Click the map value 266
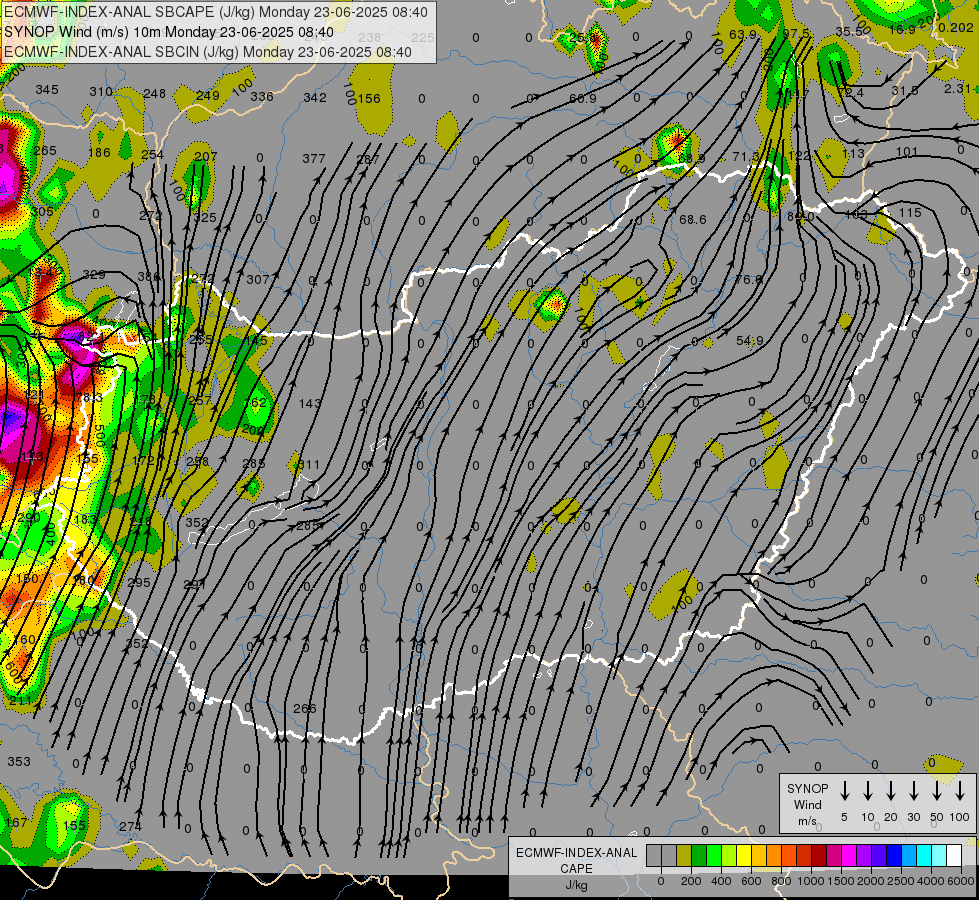The image size is (979, 900). (x=305, y=709)
